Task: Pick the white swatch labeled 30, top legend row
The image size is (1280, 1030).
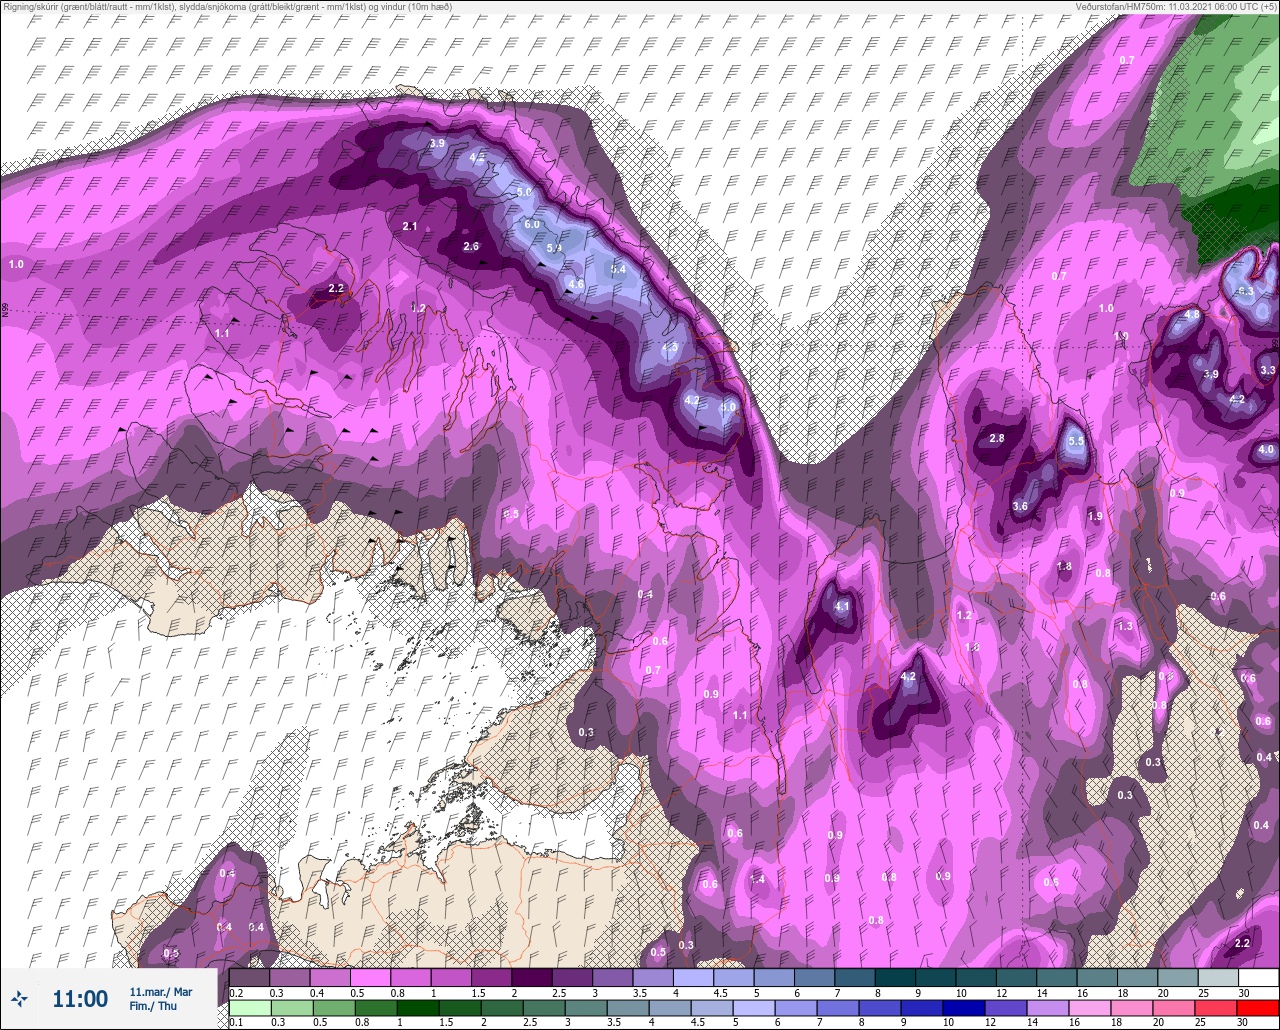Action: [x=1258, y=977]
